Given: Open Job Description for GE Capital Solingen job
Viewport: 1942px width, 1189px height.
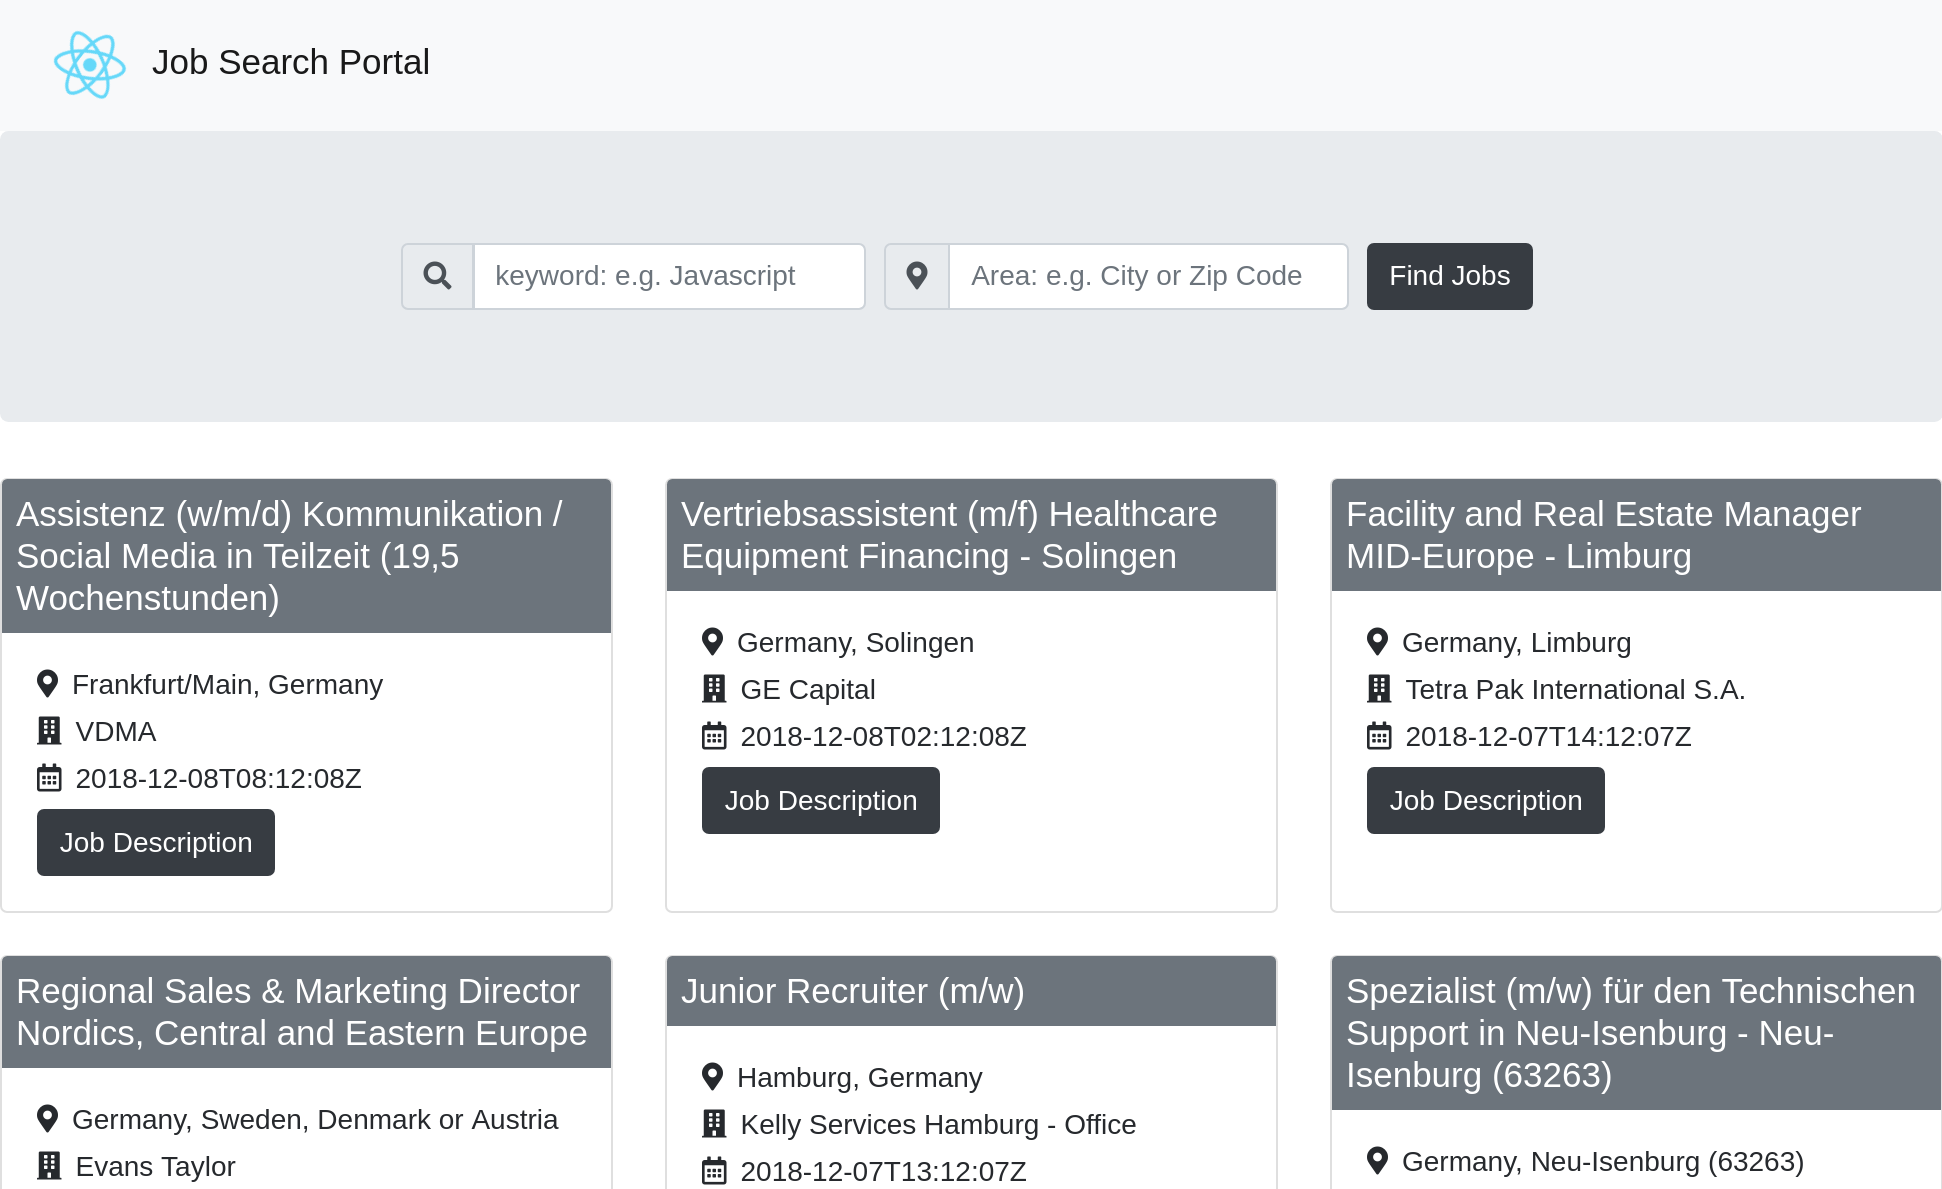Looking at the screenshot, I should tap(820, 800).
